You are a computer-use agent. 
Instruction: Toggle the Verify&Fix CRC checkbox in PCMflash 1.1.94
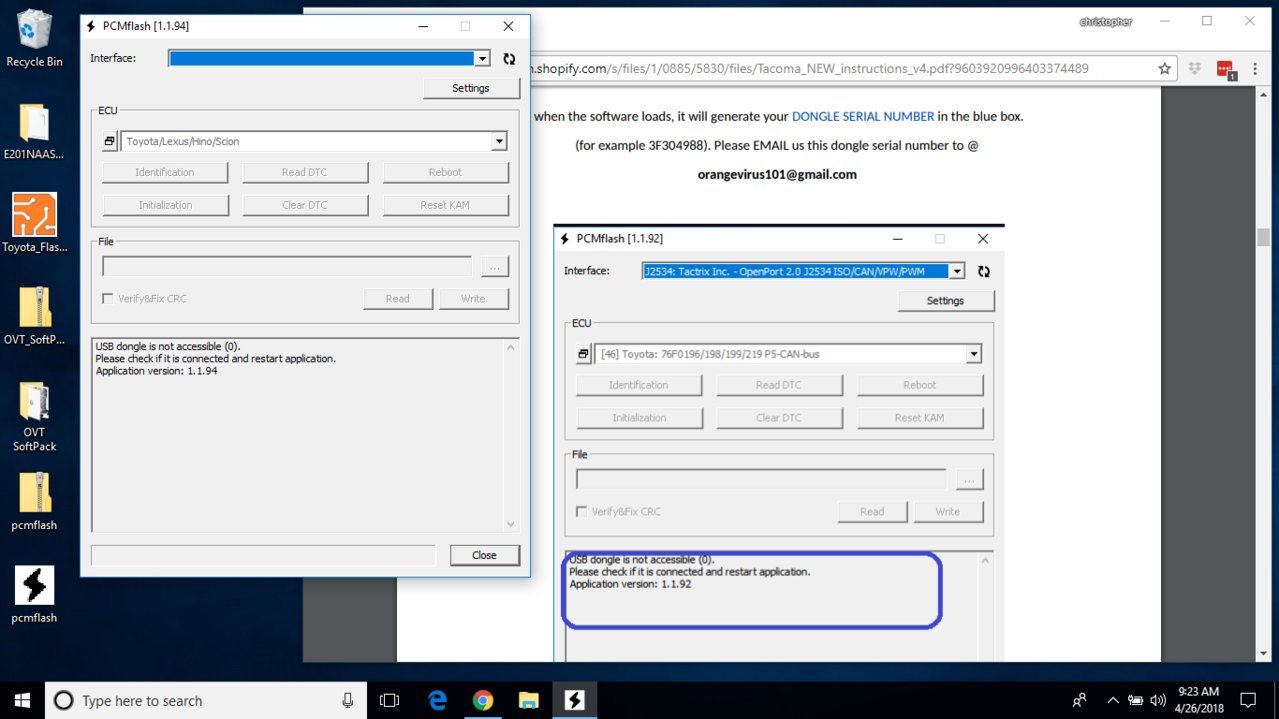pyautogui.click(x=108, y=299)
